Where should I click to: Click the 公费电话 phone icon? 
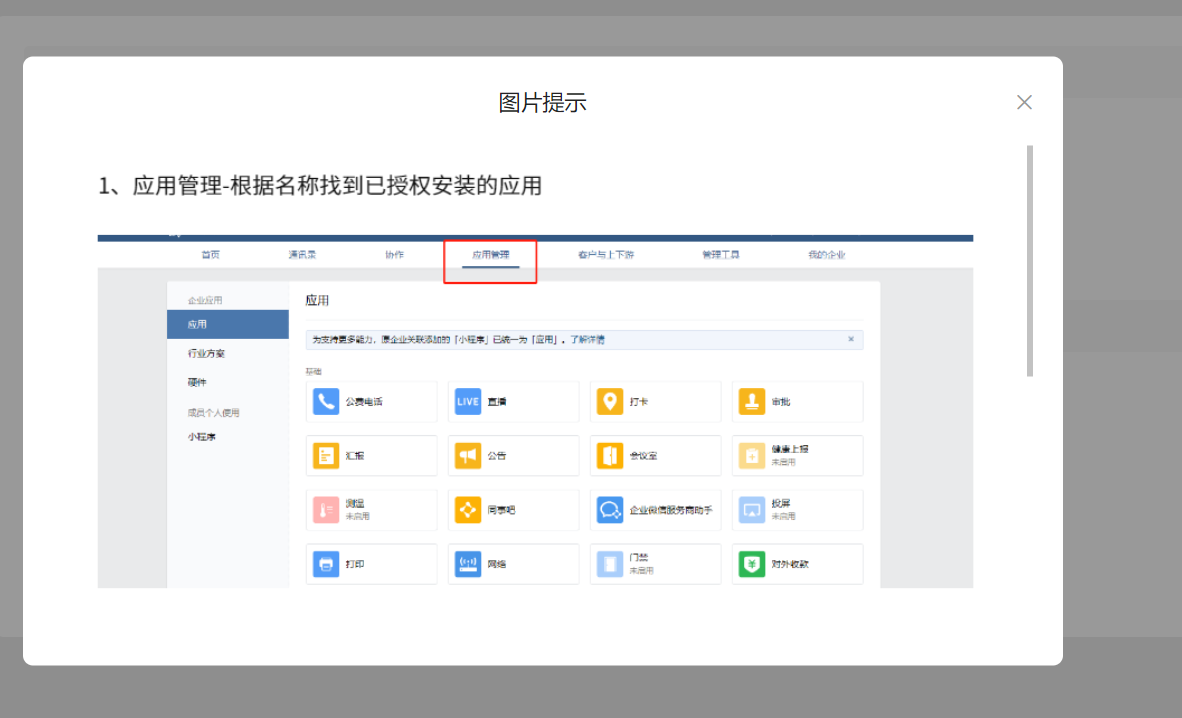coord(326,402)
